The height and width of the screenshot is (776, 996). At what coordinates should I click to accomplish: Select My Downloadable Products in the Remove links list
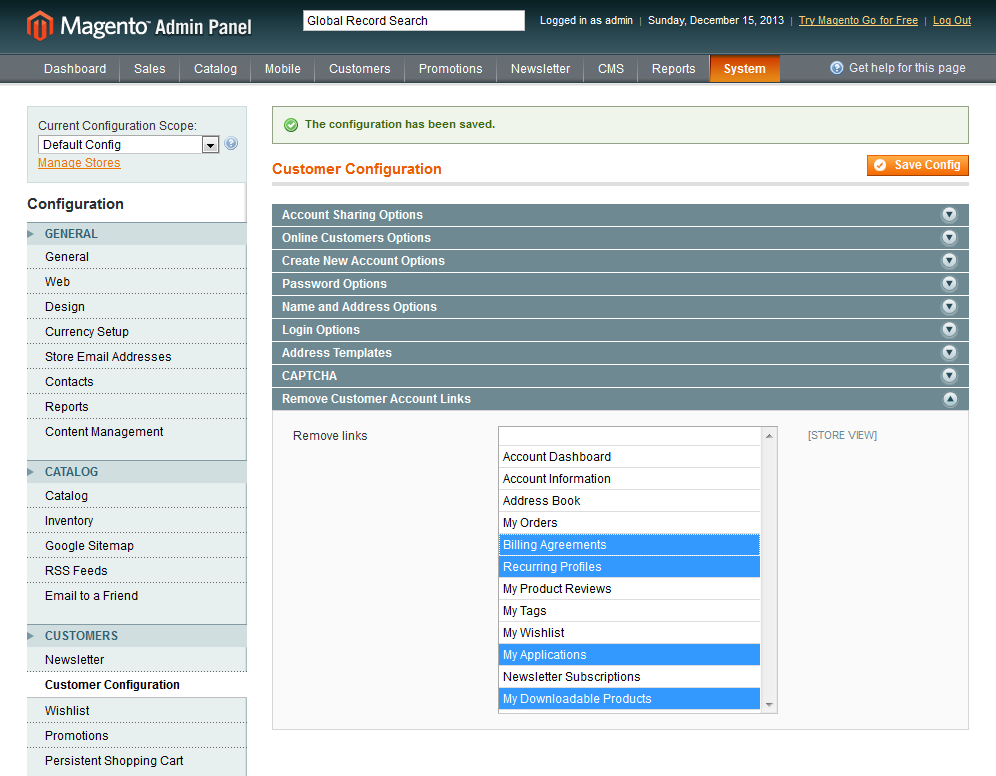(x=629, y=699)
